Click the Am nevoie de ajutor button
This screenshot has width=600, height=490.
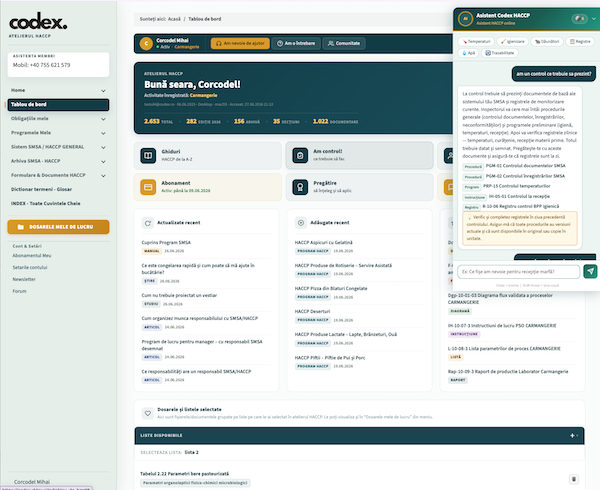point(240,43)
